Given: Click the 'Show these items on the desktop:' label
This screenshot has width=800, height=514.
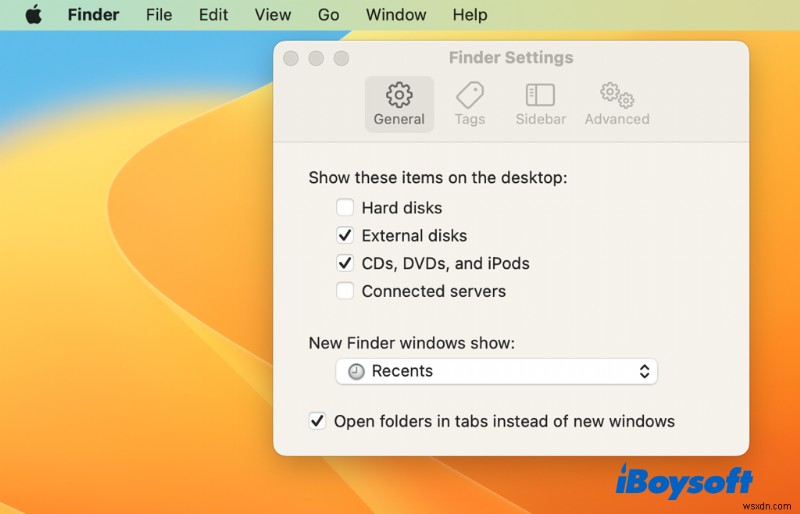Looking at the screenshot, I should [438, 178].
